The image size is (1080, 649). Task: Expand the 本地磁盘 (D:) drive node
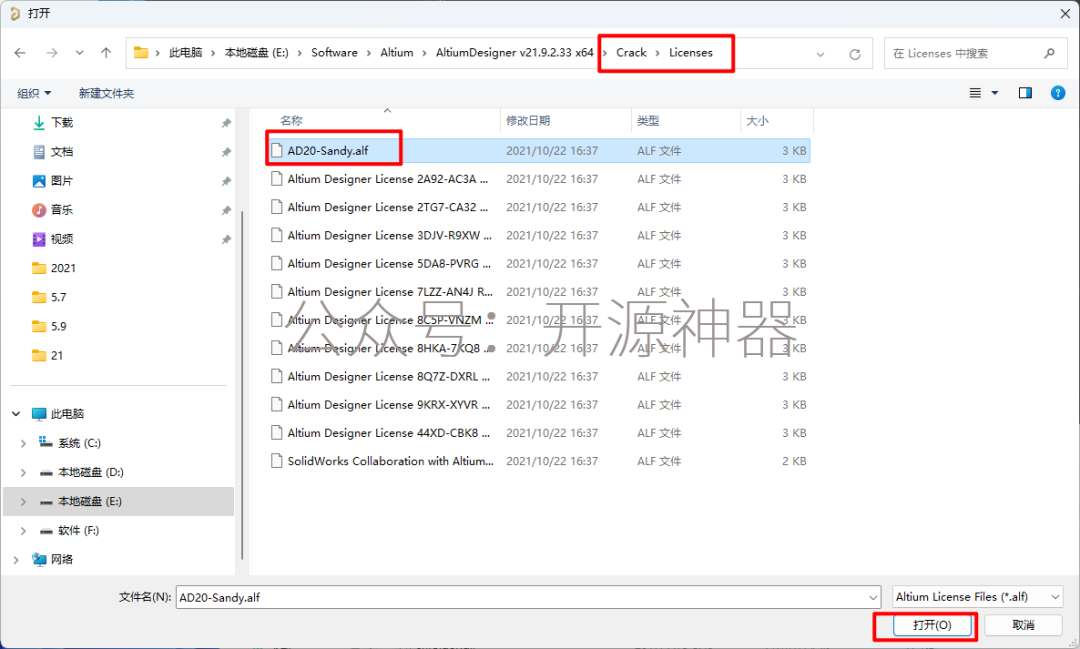tap(23, 473)
